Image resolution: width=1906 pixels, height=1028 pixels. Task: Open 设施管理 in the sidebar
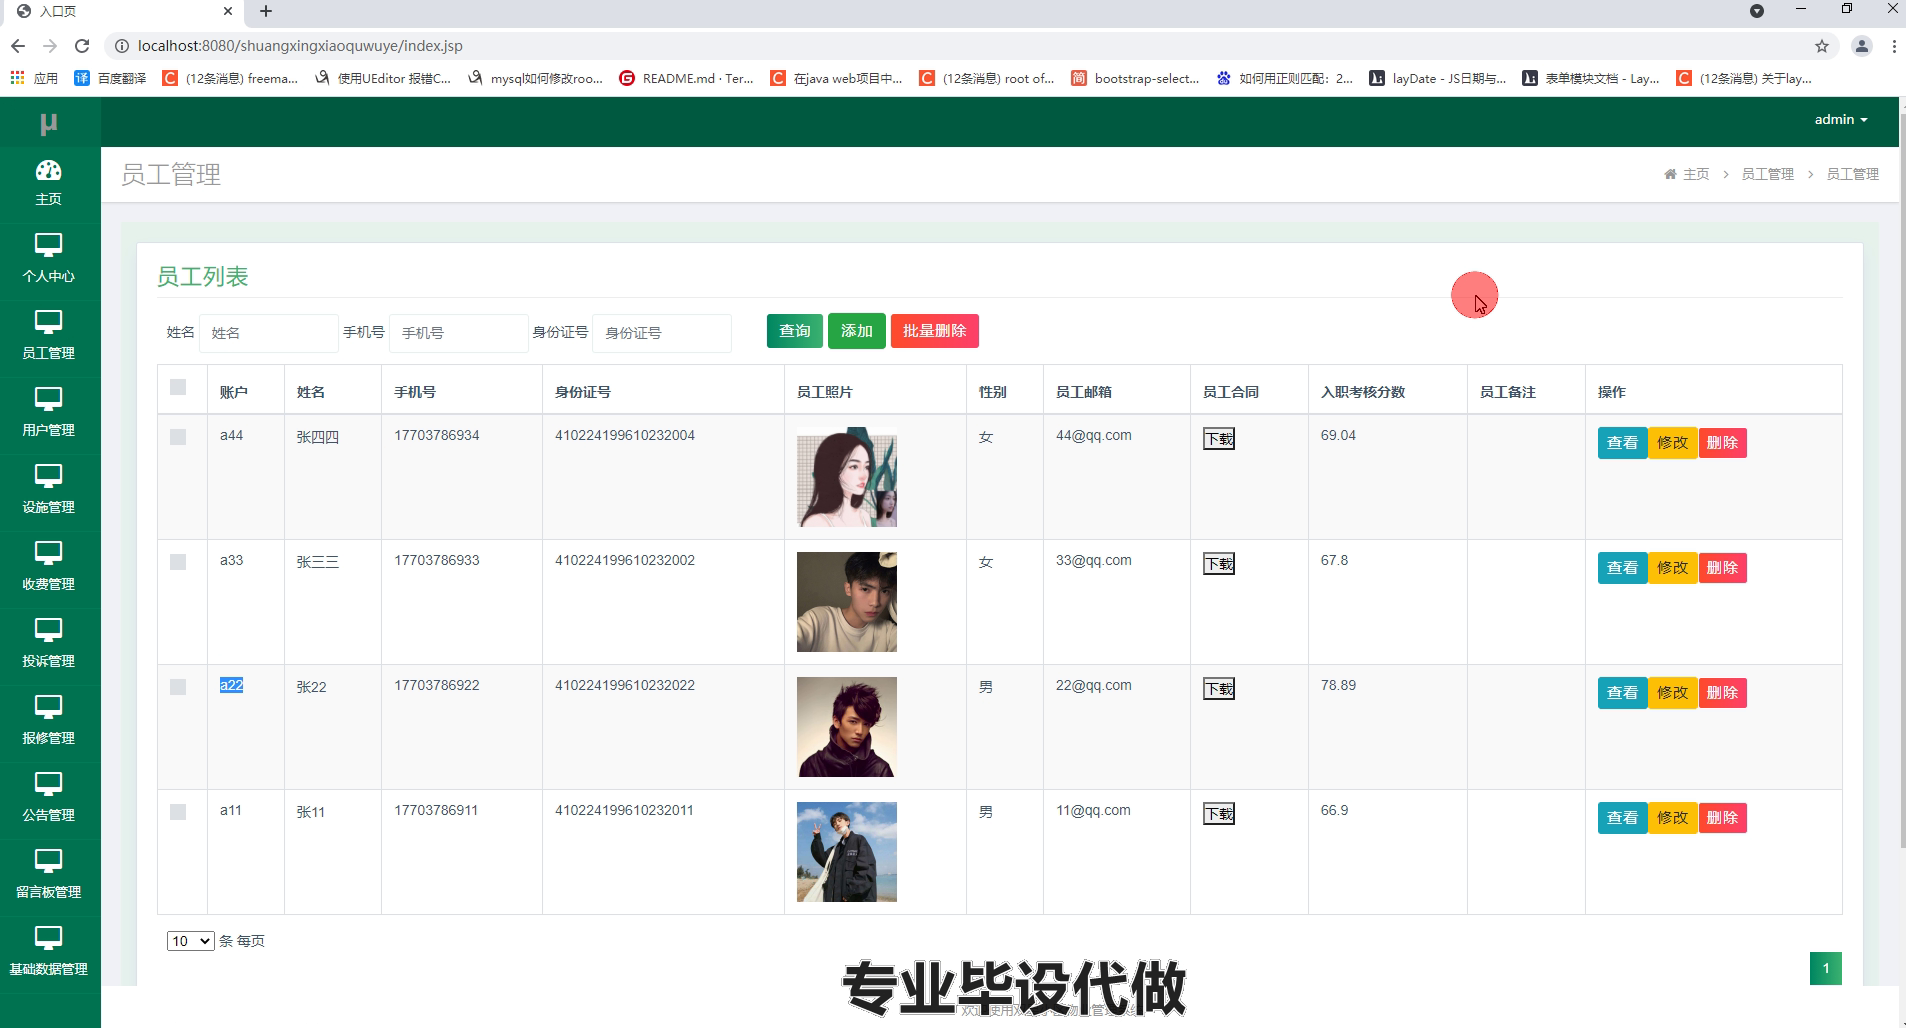click(48, 489)
